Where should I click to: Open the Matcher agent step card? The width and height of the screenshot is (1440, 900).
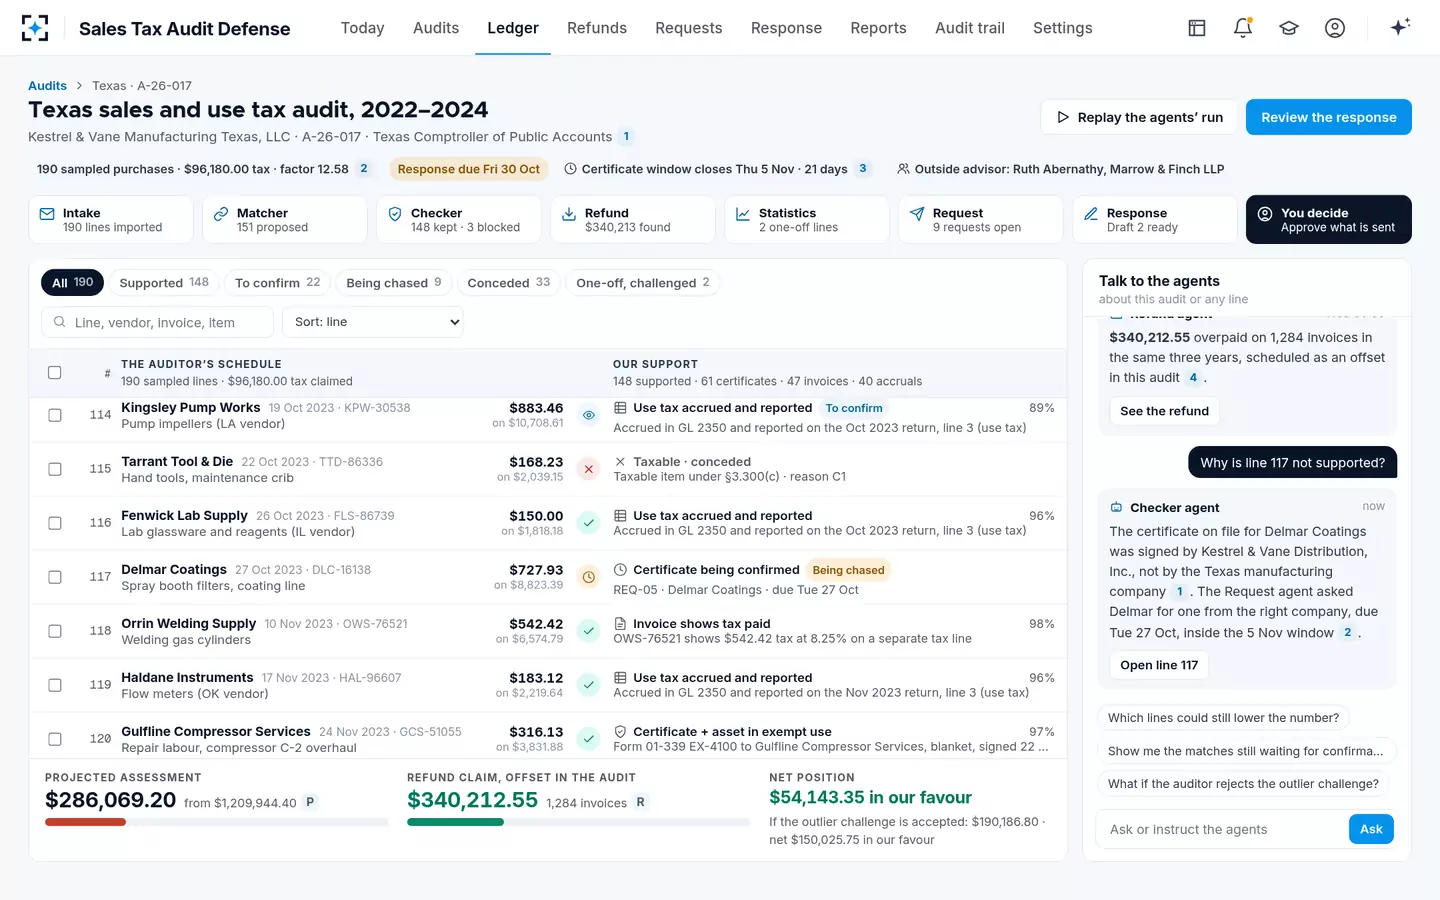[285, 220]
